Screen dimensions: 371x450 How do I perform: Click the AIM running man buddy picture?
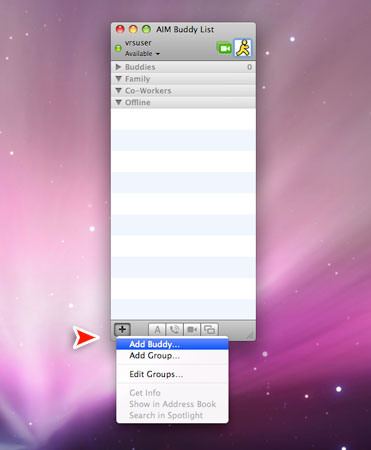[x=243, y=48]
